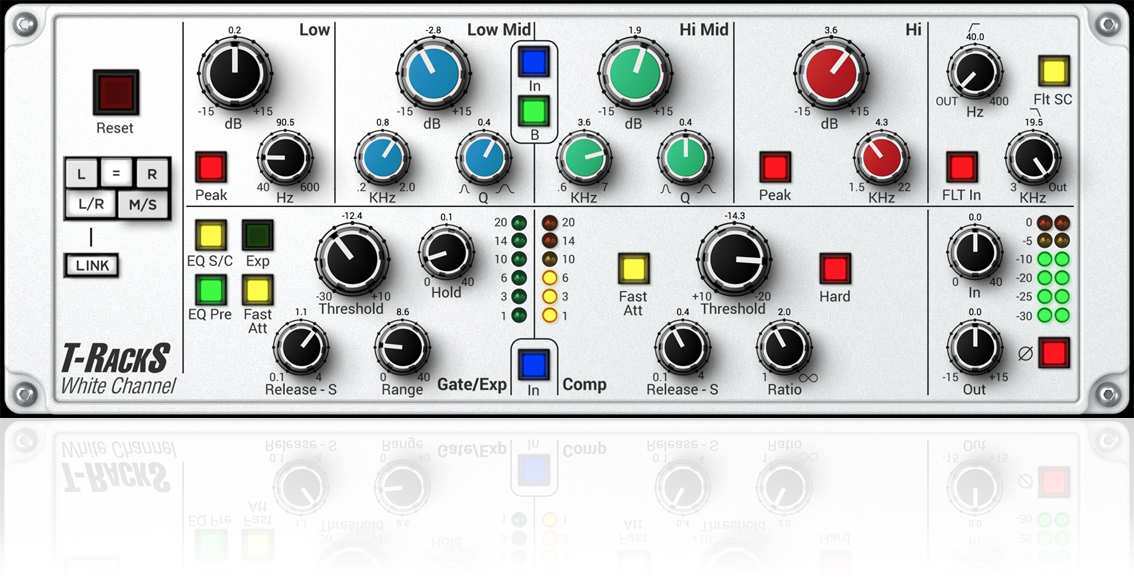The height and width of the screenshot is (580, 1134).
Task: Click the compressor Threshold knob
Action: 734,258
